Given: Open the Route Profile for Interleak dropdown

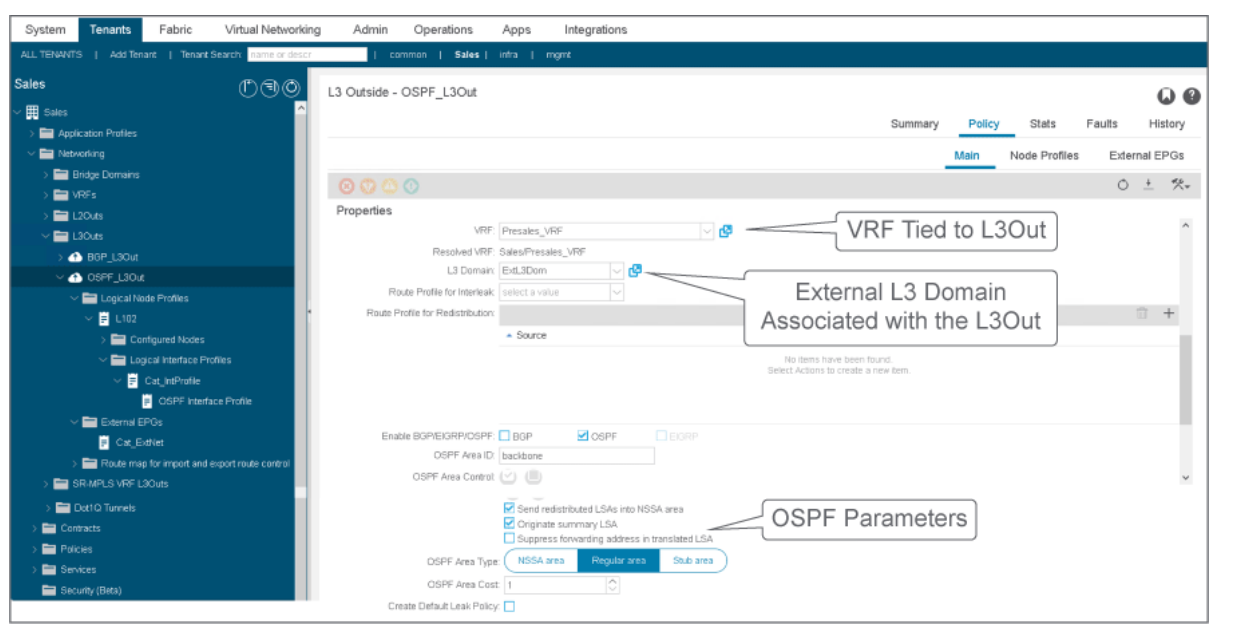Looking at the screenshot, I should point(617,292).
